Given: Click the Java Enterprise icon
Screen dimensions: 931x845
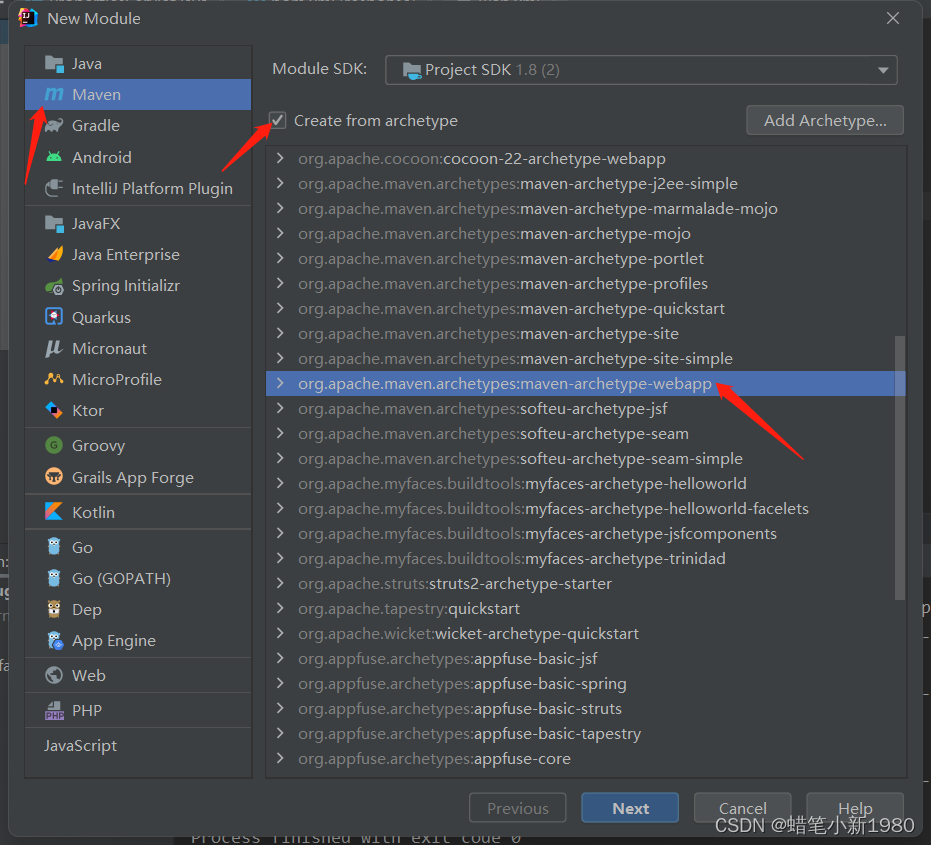Looking at the screenshot, I should [54, 254].
